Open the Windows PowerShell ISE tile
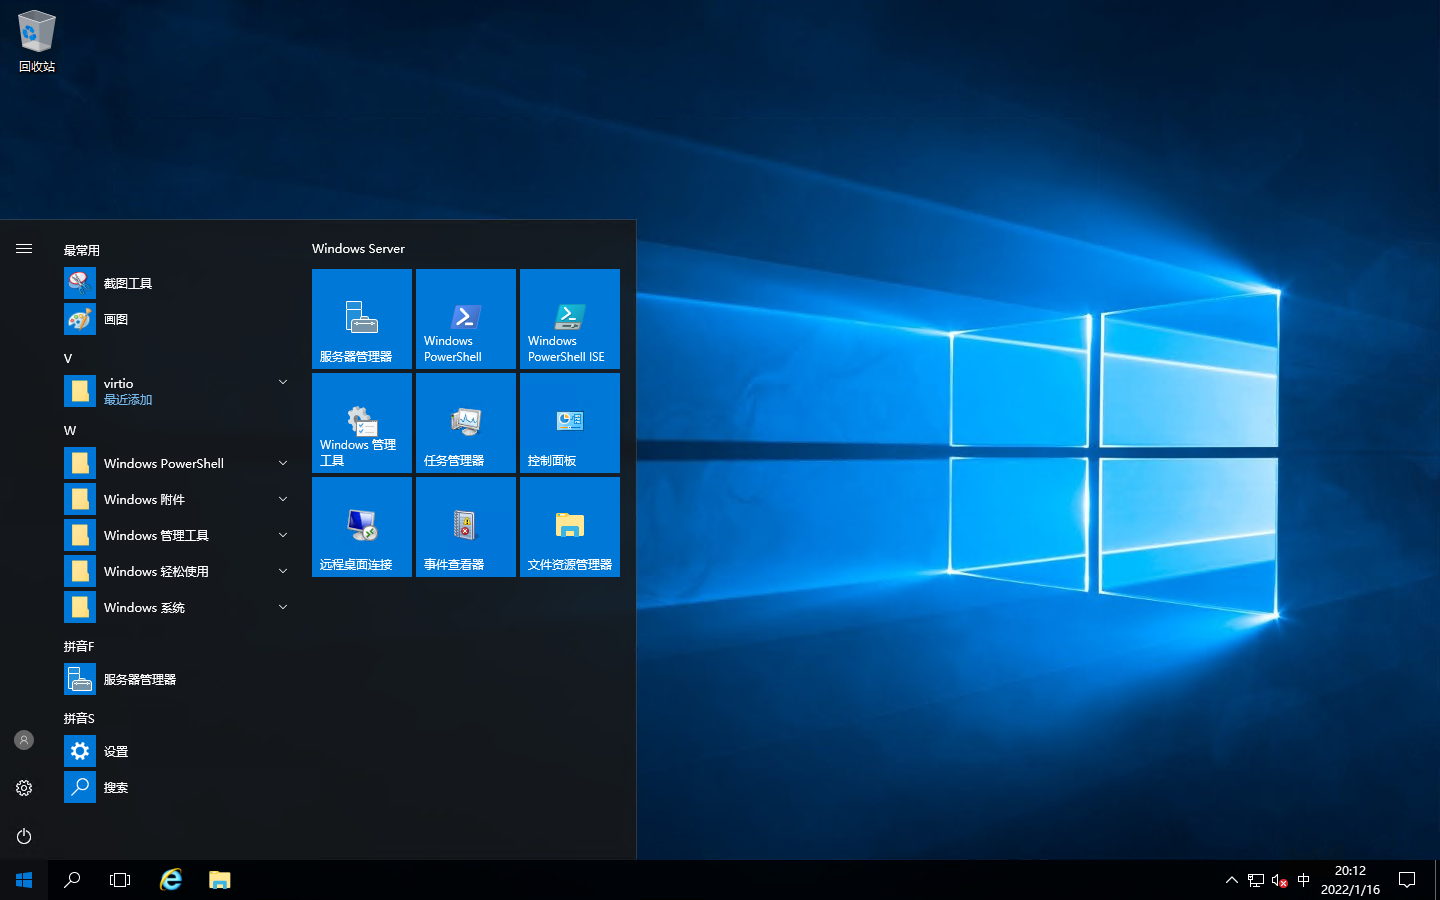 tap(570, 319)
